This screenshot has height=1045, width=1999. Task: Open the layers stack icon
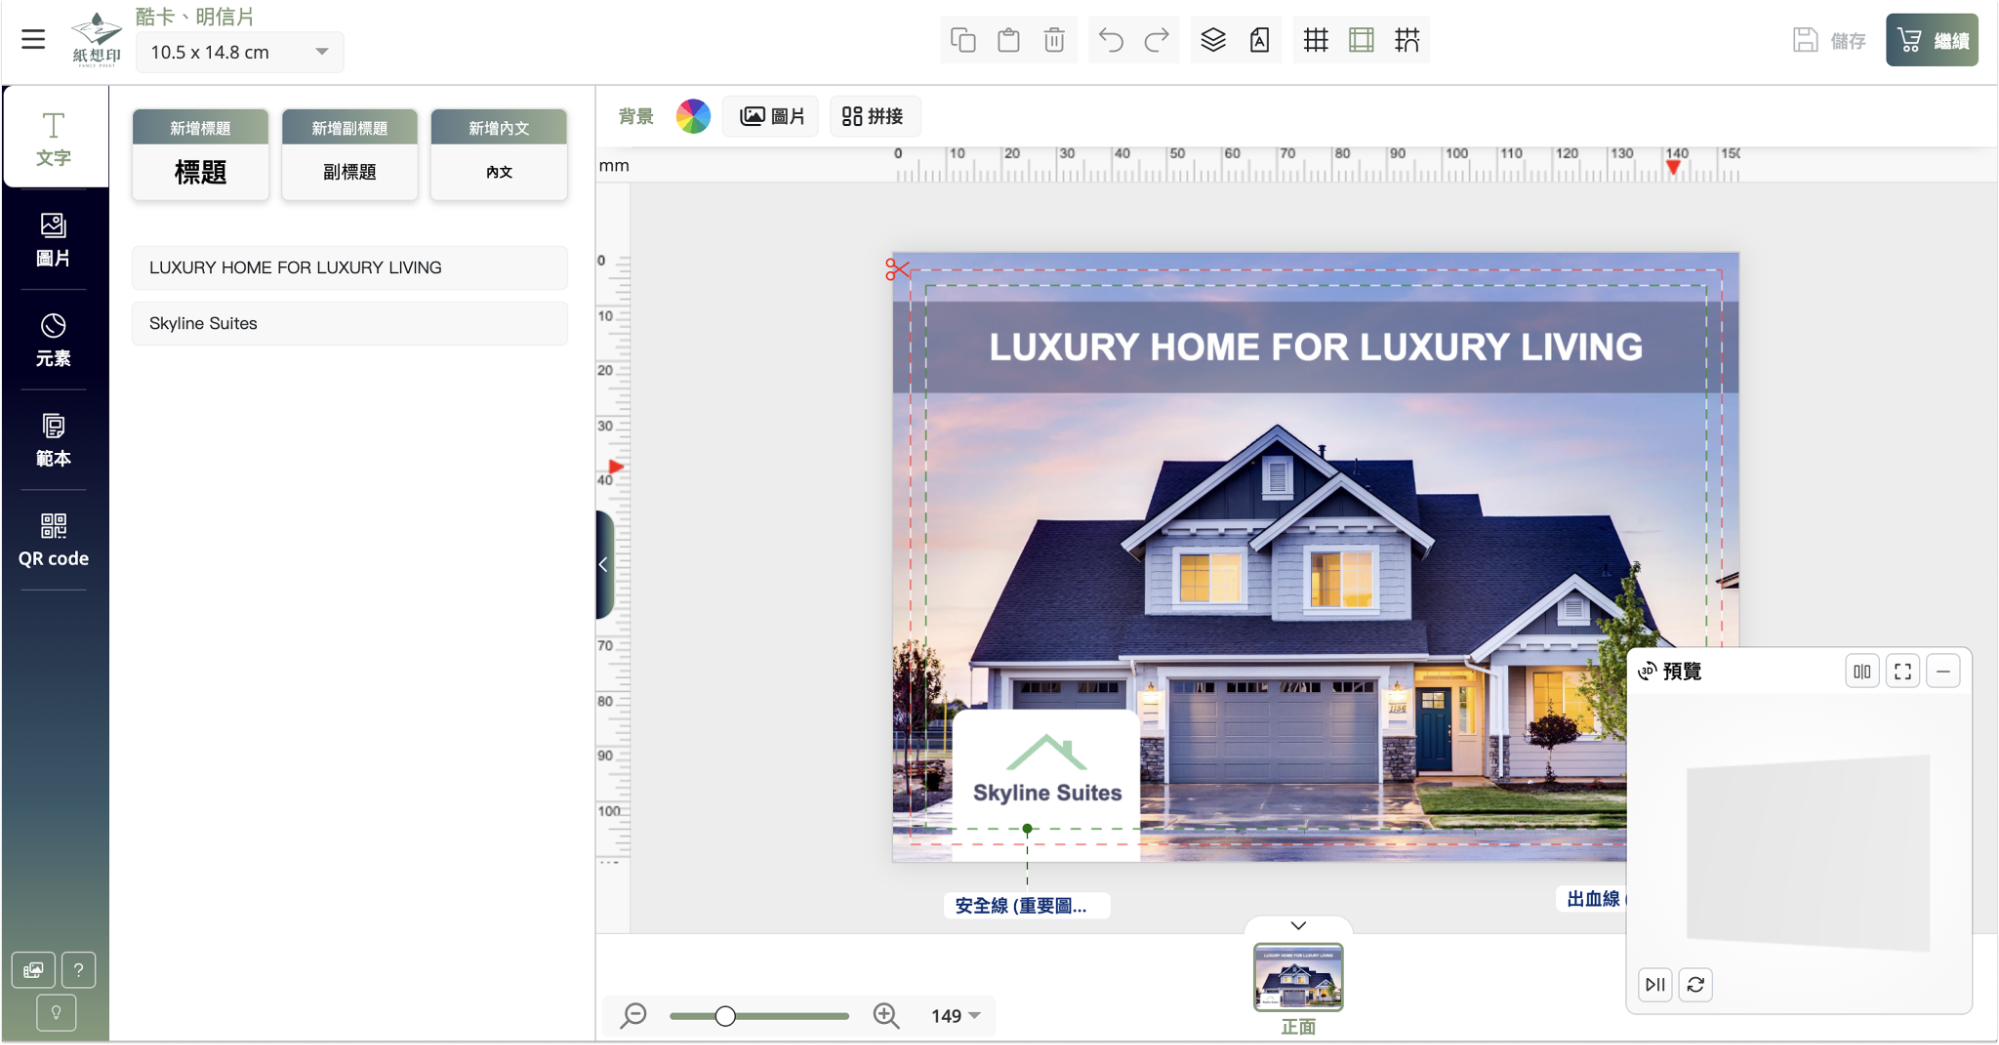pyautogui.click(x=1213, y=40)
